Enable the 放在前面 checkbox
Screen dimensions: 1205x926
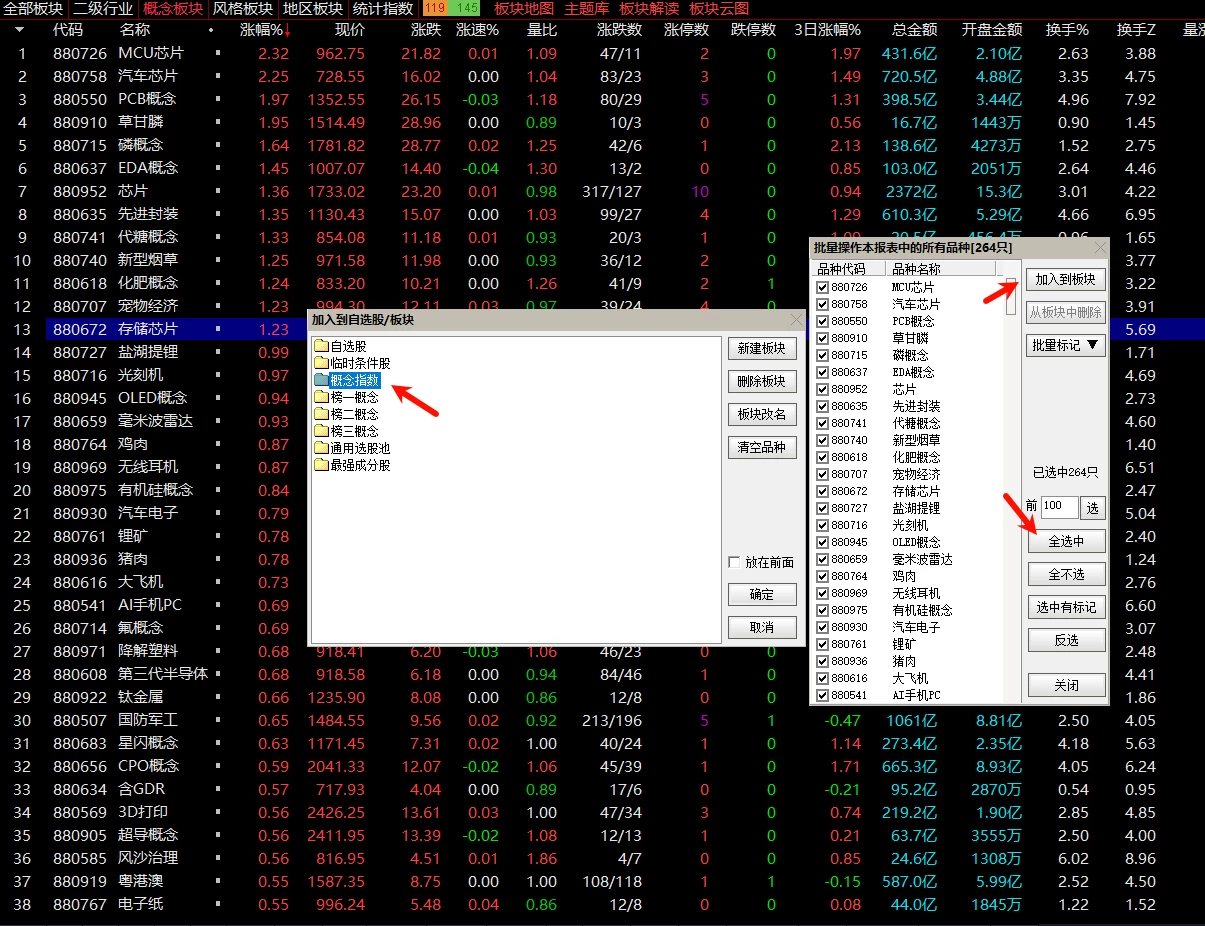click(x=735, y=562)
